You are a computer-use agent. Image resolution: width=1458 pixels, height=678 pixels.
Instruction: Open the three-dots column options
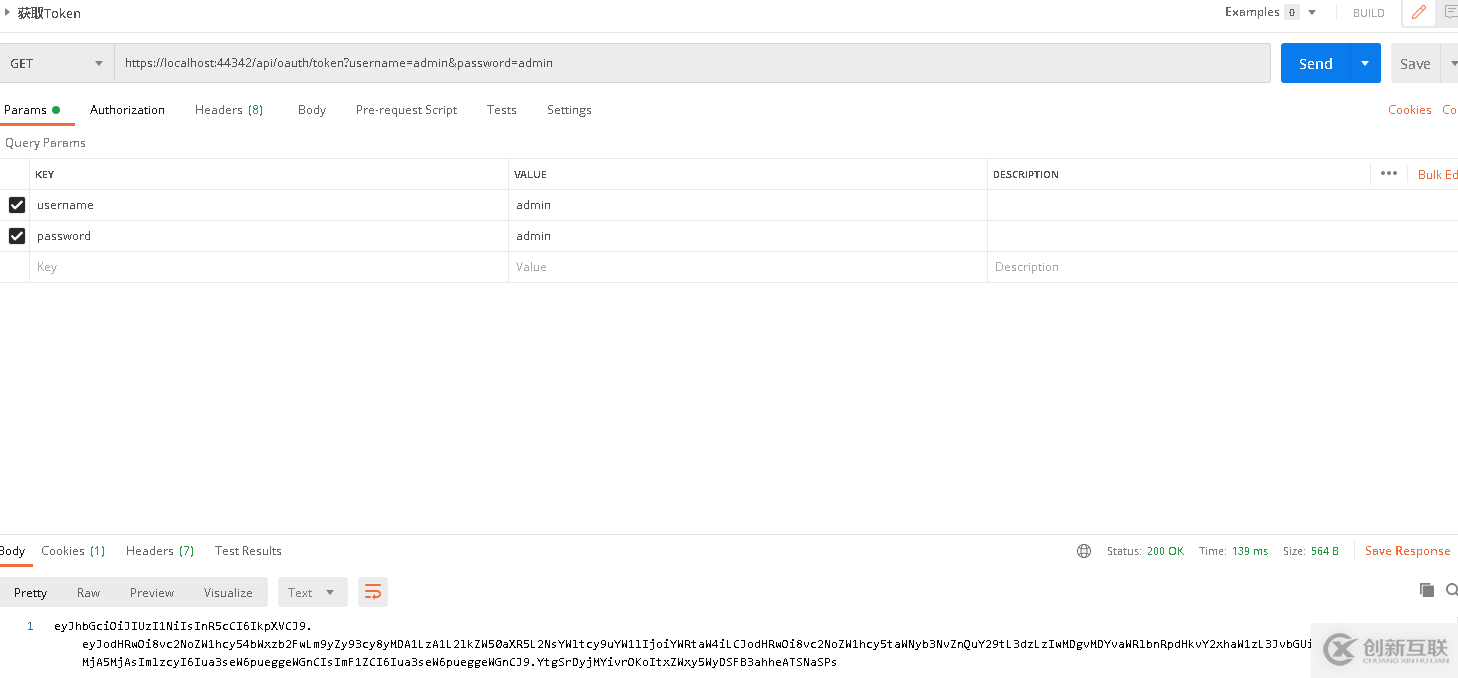click(1388, 173)
